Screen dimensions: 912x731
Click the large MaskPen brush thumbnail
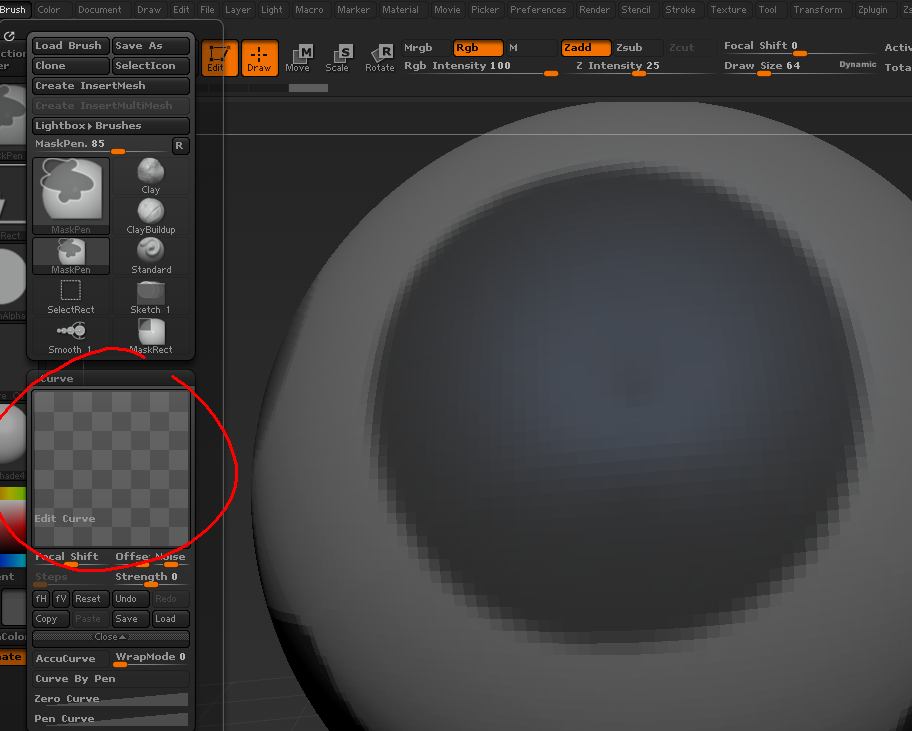pyautogui.click(x=70, y=196)
